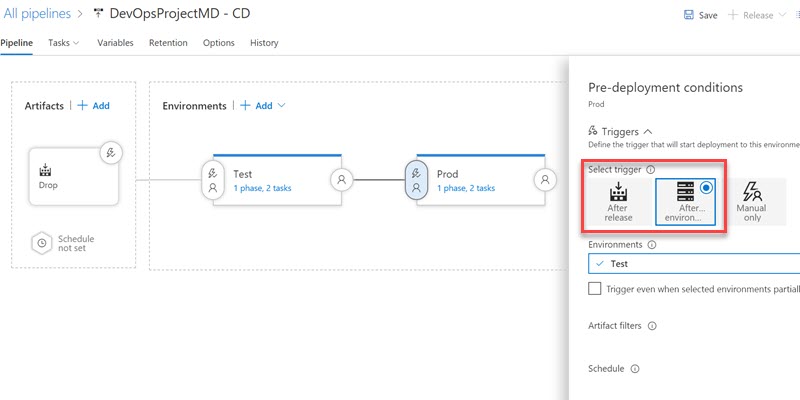Collapse the Triggers section chevron

648,132
